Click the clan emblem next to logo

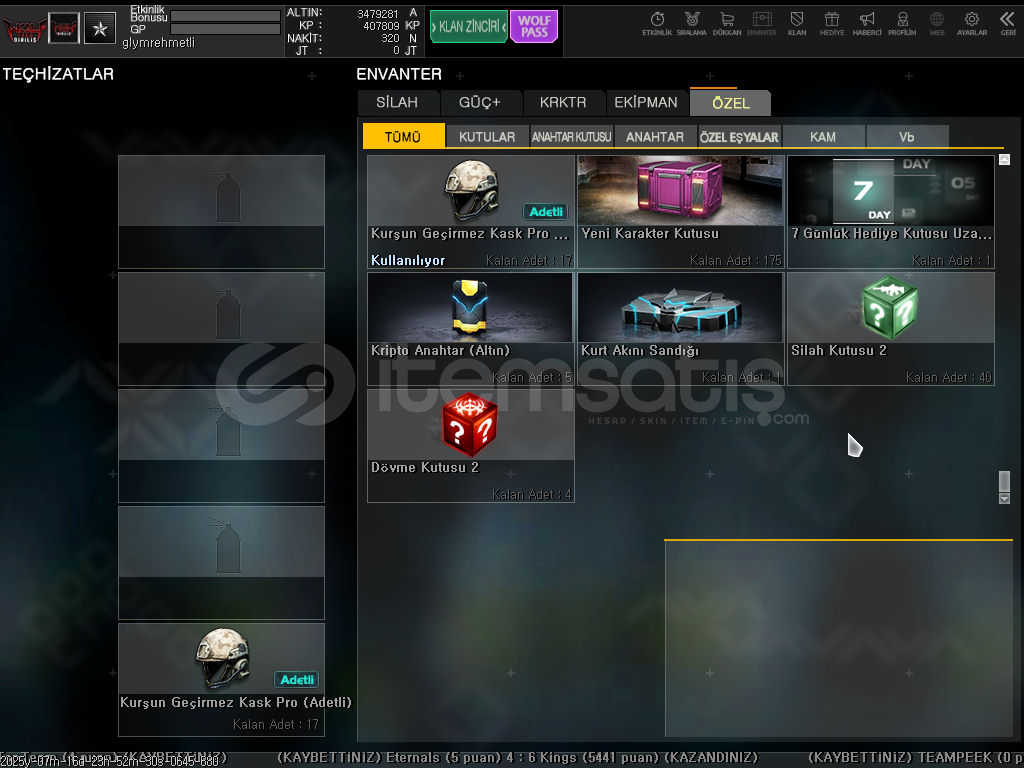coord(64,28)
